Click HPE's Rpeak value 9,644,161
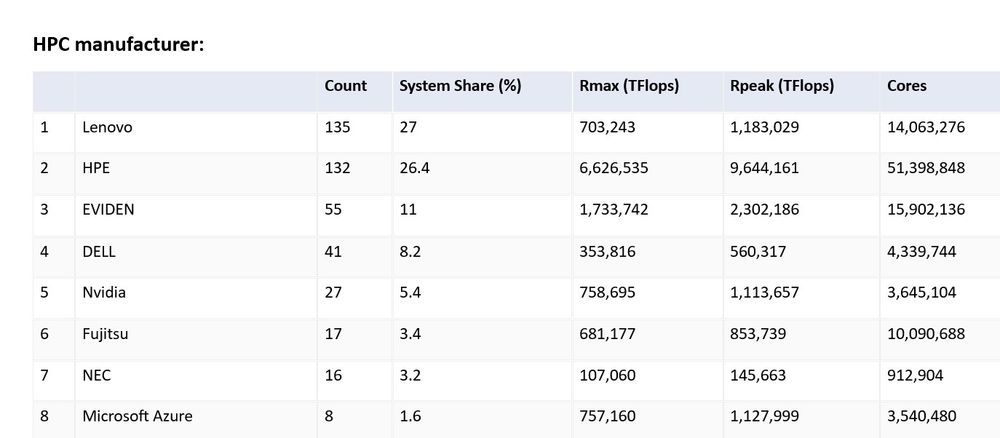This screenshot has width=1000, height=438. point(765,168)
